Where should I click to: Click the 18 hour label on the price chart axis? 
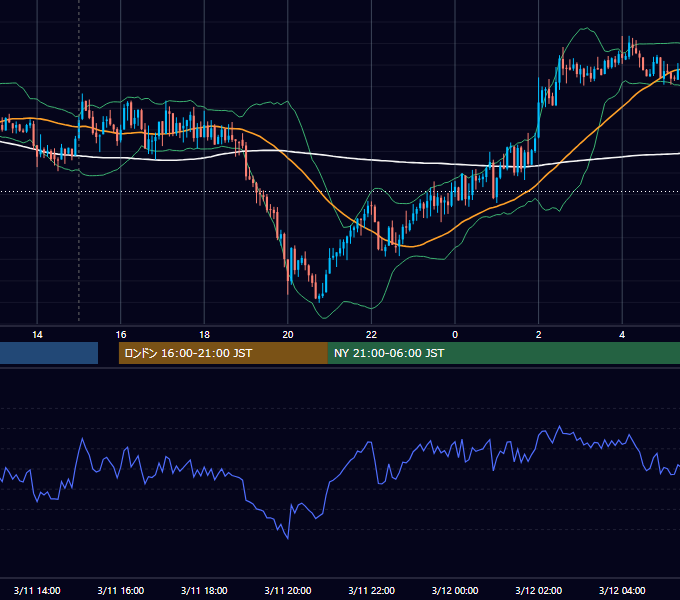[204, 335]
